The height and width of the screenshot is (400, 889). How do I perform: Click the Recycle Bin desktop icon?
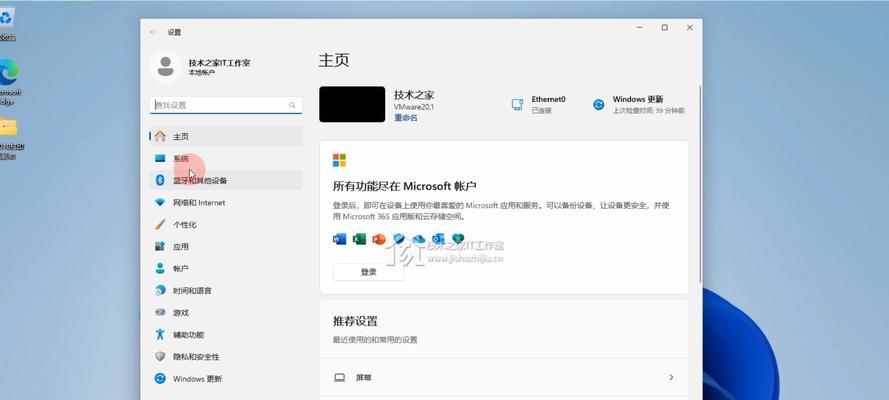(x=6, y=18)
